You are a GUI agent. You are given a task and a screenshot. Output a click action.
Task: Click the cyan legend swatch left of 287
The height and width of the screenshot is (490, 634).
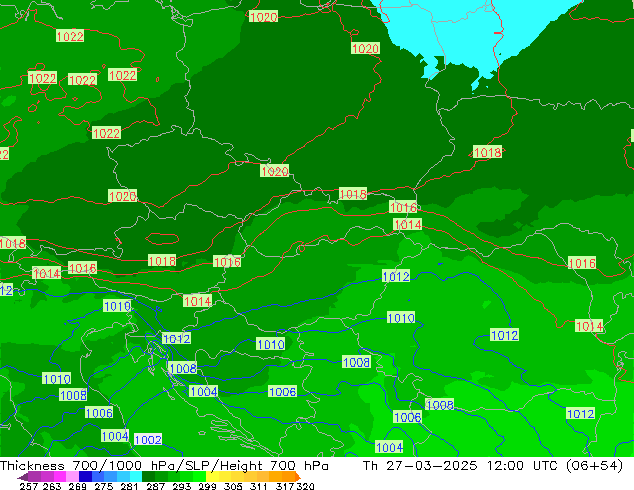(135, 476)
